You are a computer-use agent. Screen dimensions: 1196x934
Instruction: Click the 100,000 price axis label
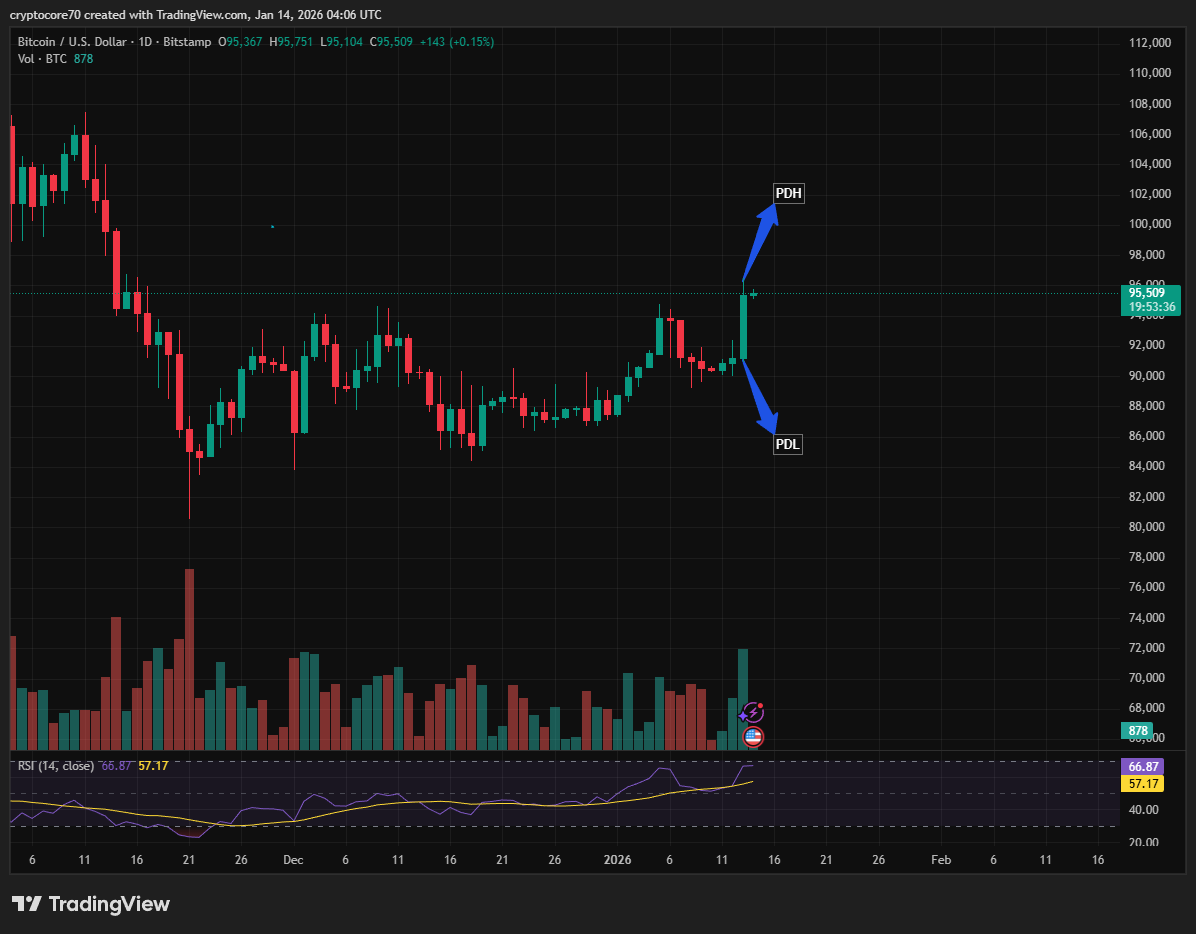click(x=1150, y=224)
